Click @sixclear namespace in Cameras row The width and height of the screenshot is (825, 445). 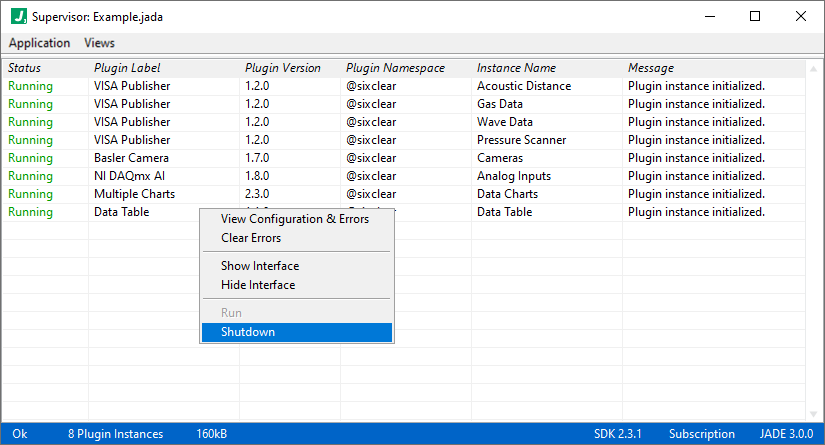tap(371, 158)
